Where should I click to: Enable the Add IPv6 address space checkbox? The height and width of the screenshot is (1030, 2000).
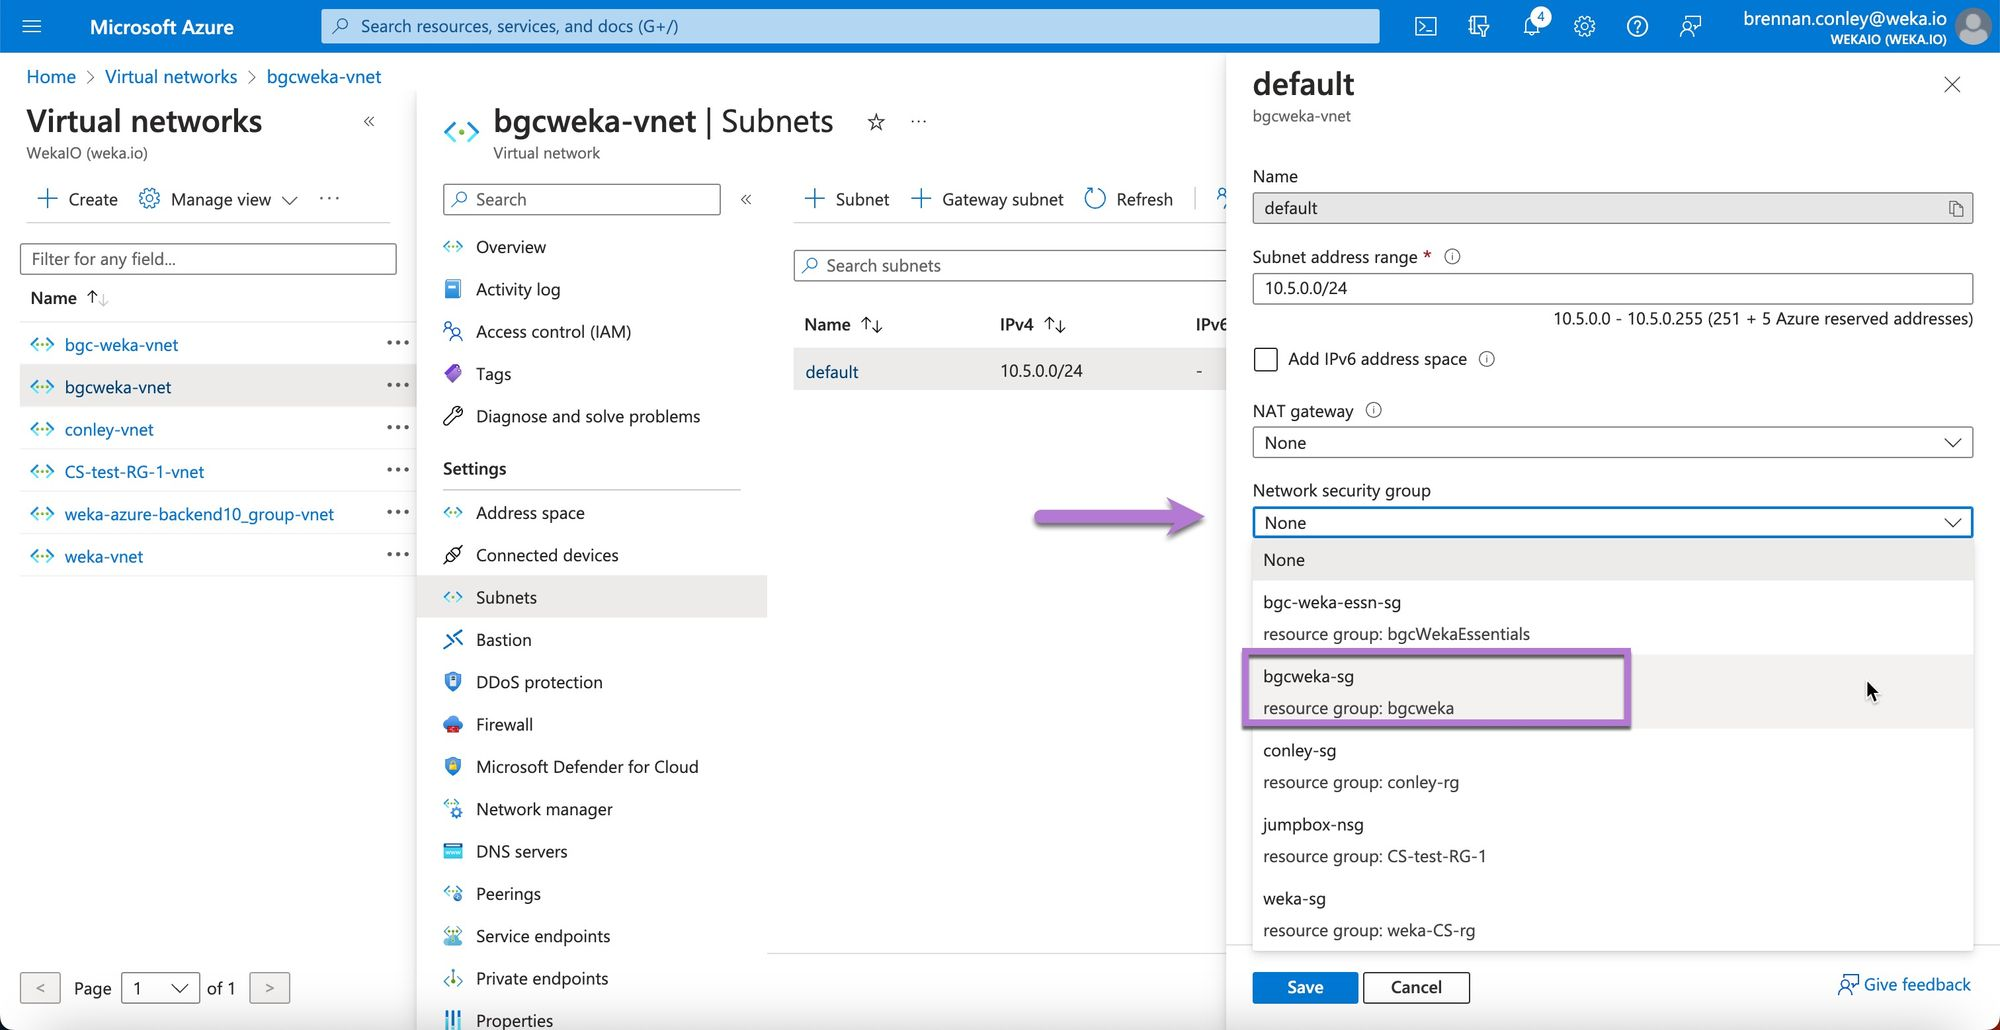point(1266,359)
